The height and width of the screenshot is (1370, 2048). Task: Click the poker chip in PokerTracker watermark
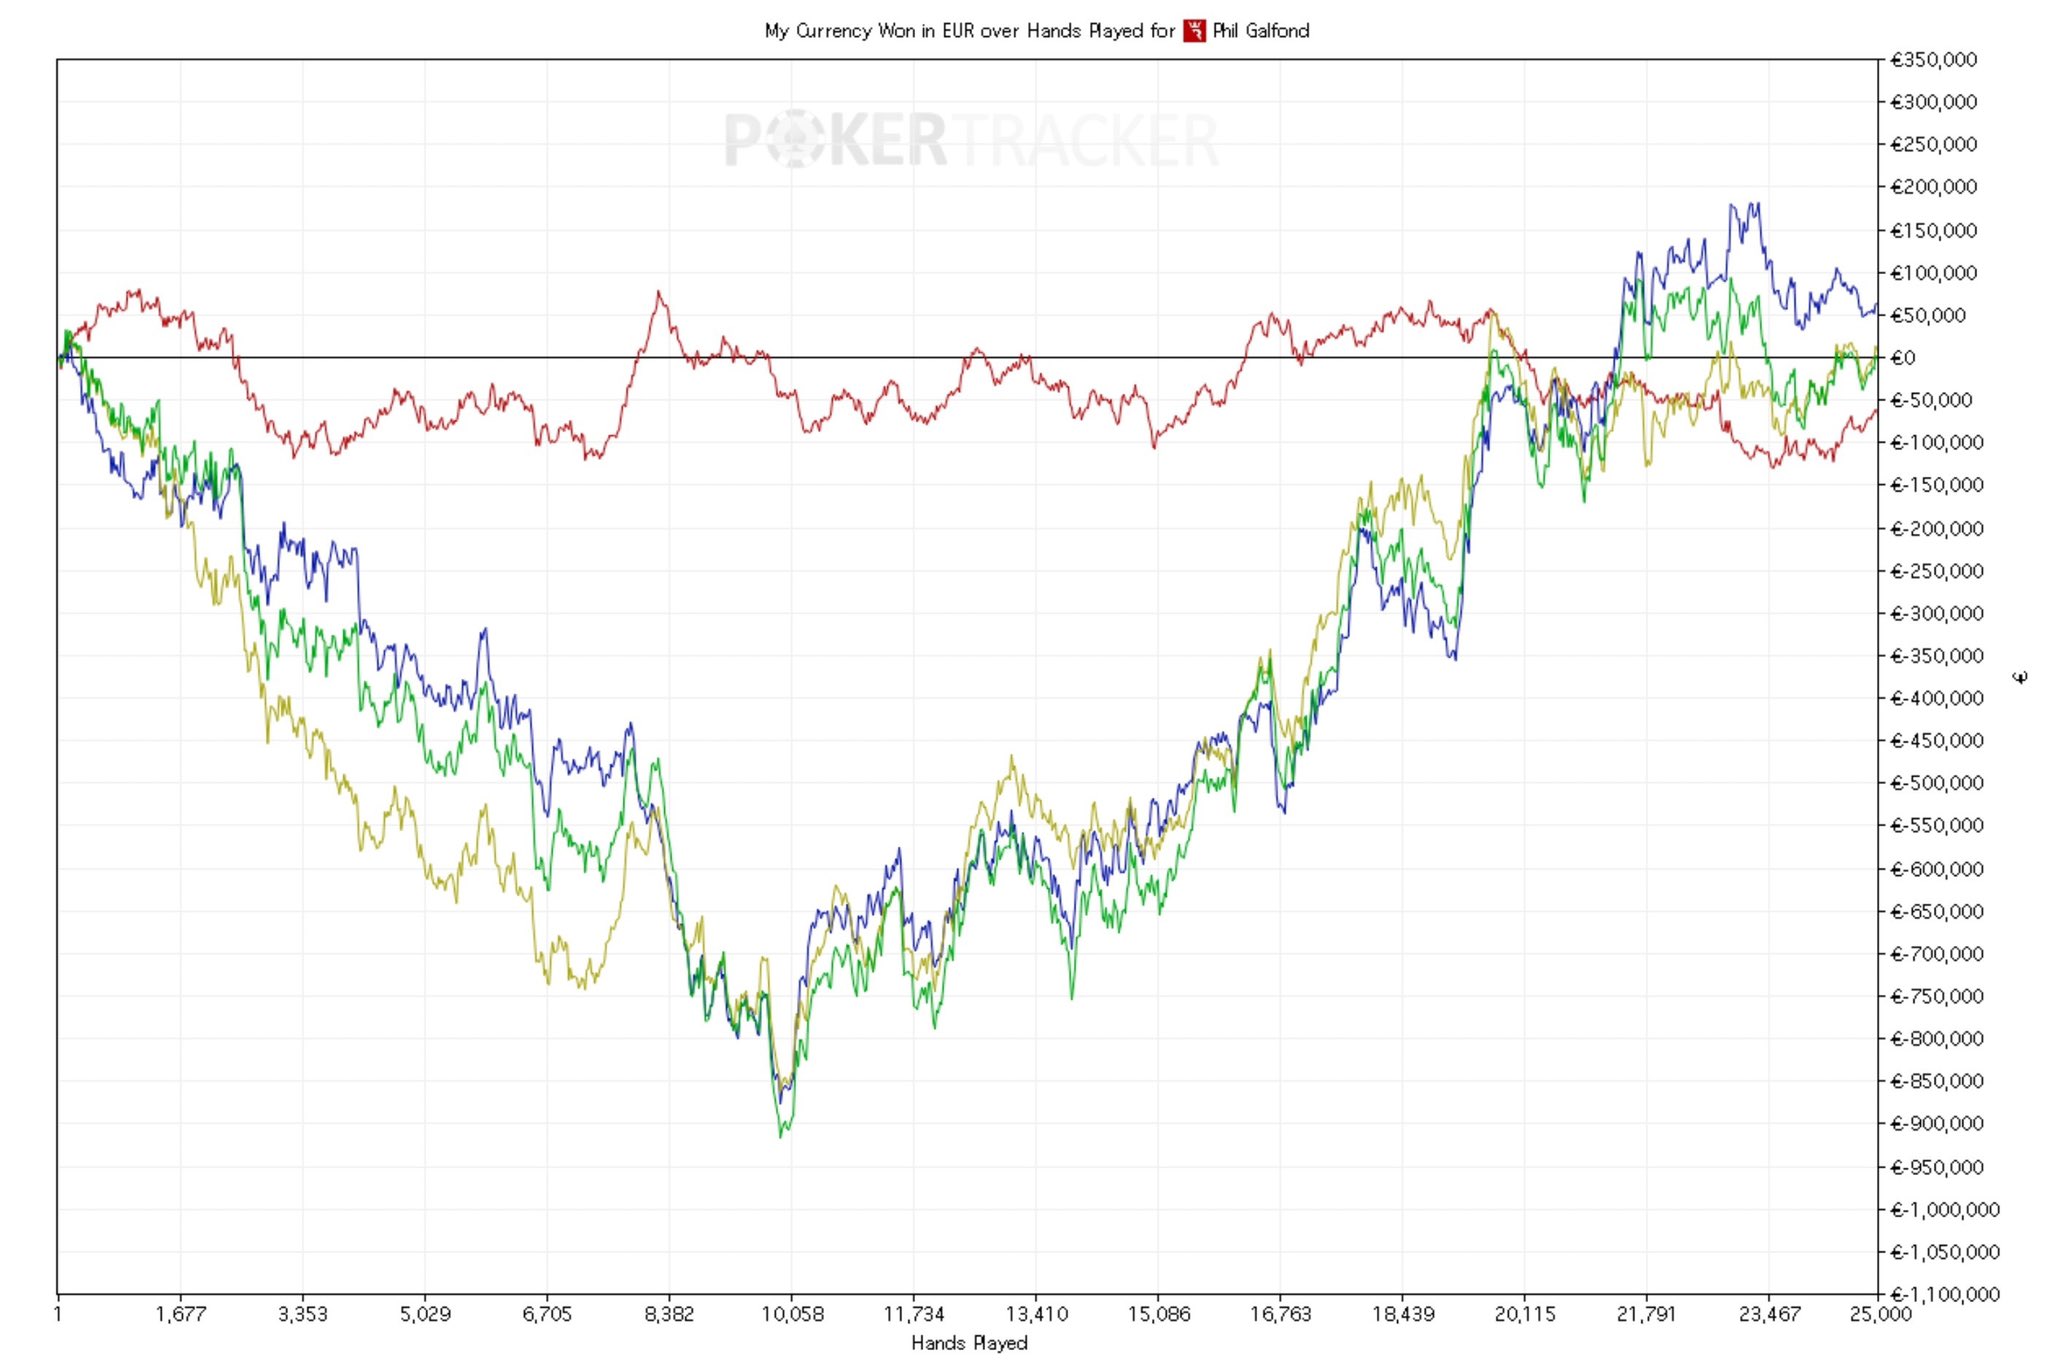click(797, 139)
